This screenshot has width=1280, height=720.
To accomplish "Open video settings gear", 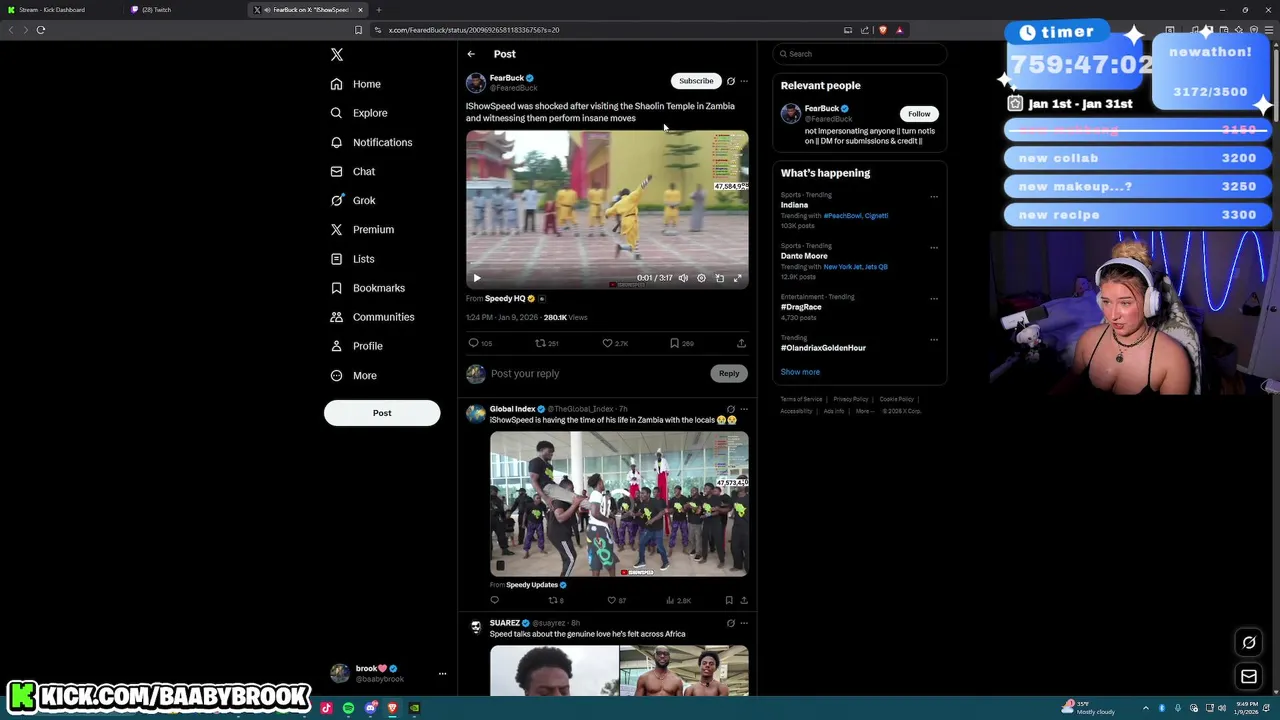I will pos(701,278).
